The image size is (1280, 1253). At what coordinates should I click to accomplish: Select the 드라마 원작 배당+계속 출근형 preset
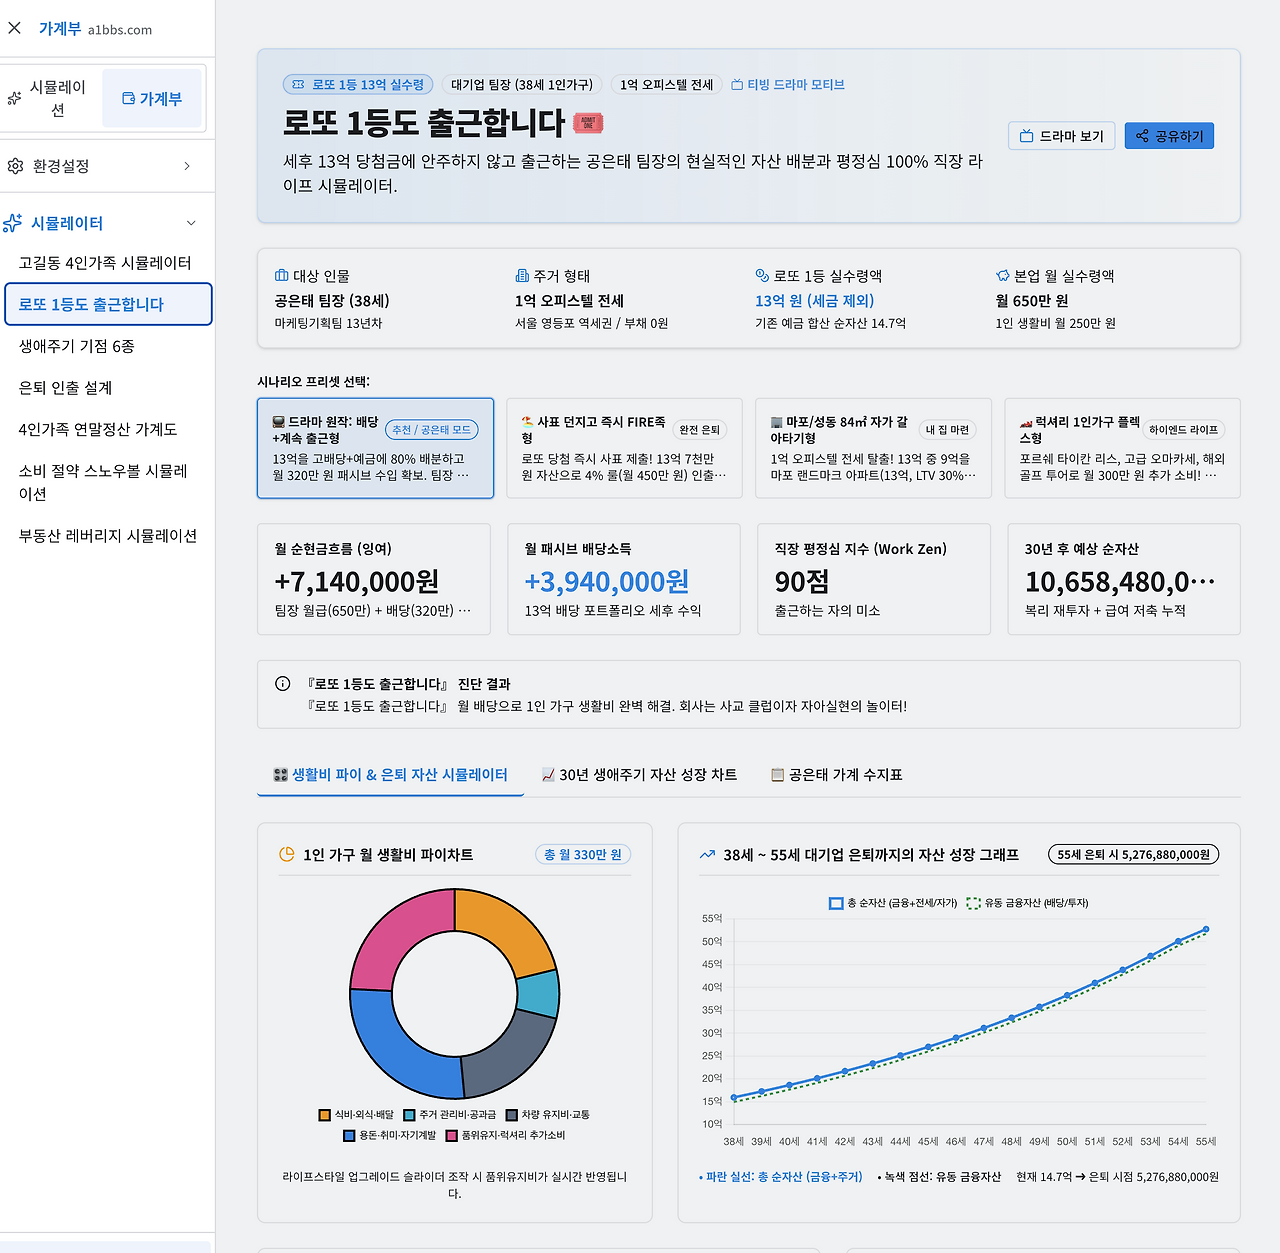[x=376, y=448]
